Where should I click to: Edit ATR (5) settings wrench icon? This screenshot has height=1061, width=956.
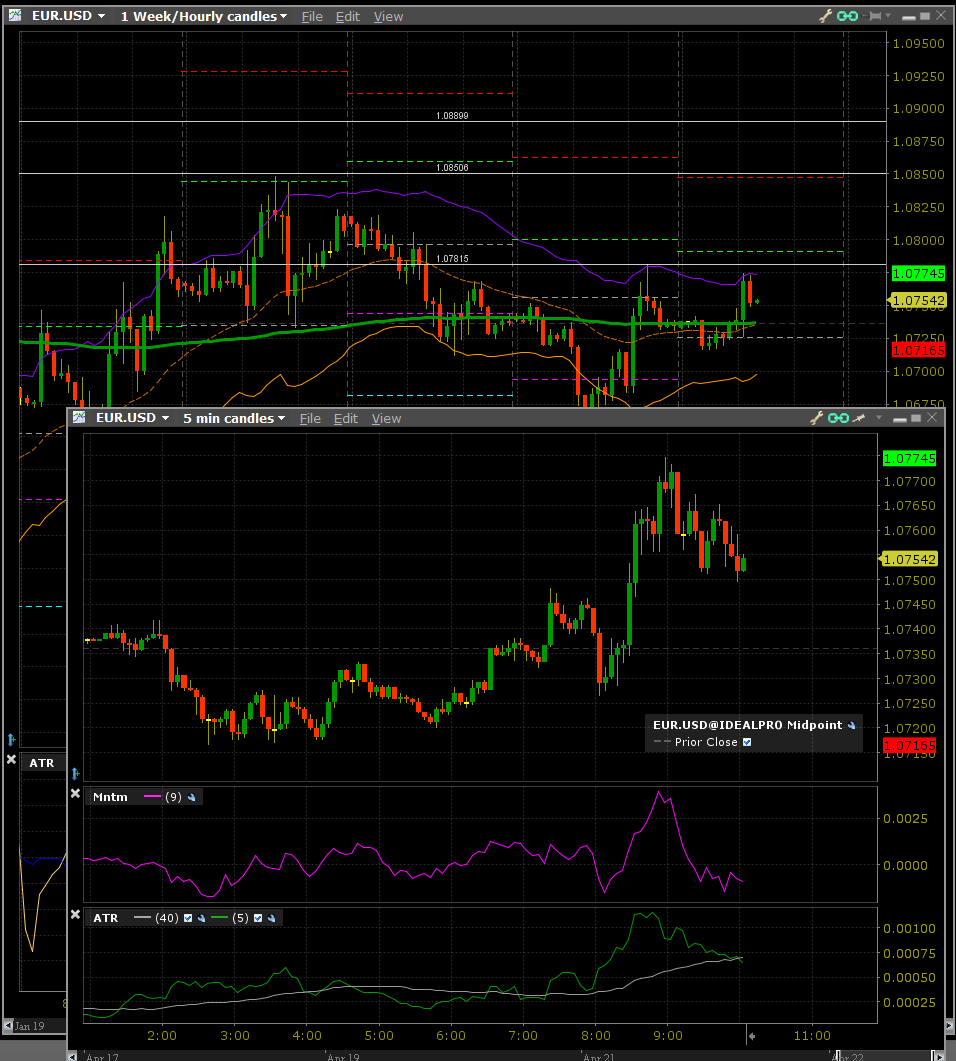pyautogui.click(x=271, y=918)
